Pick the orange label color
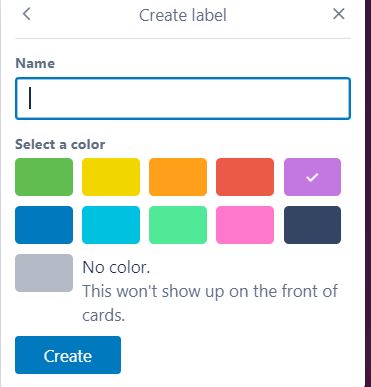This screenshot has width=371, height=387. click(x=178, y=177)
